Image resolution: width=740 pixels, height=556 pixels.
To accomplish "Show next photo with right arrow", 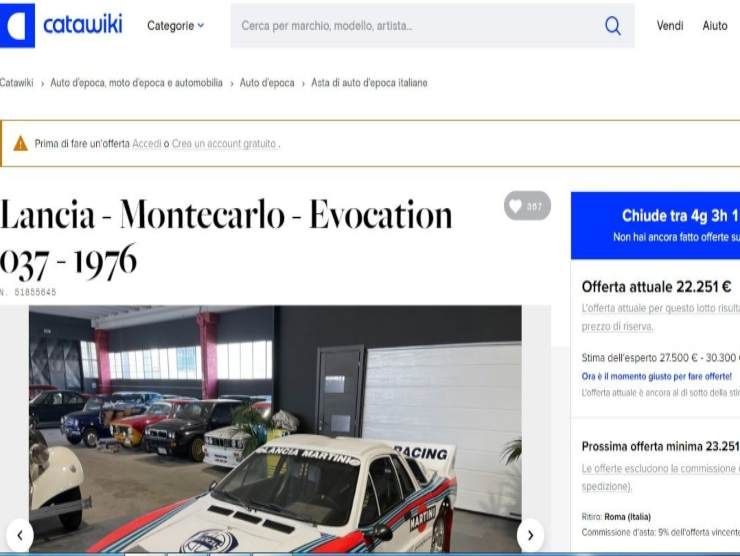I will coord(530,535).
